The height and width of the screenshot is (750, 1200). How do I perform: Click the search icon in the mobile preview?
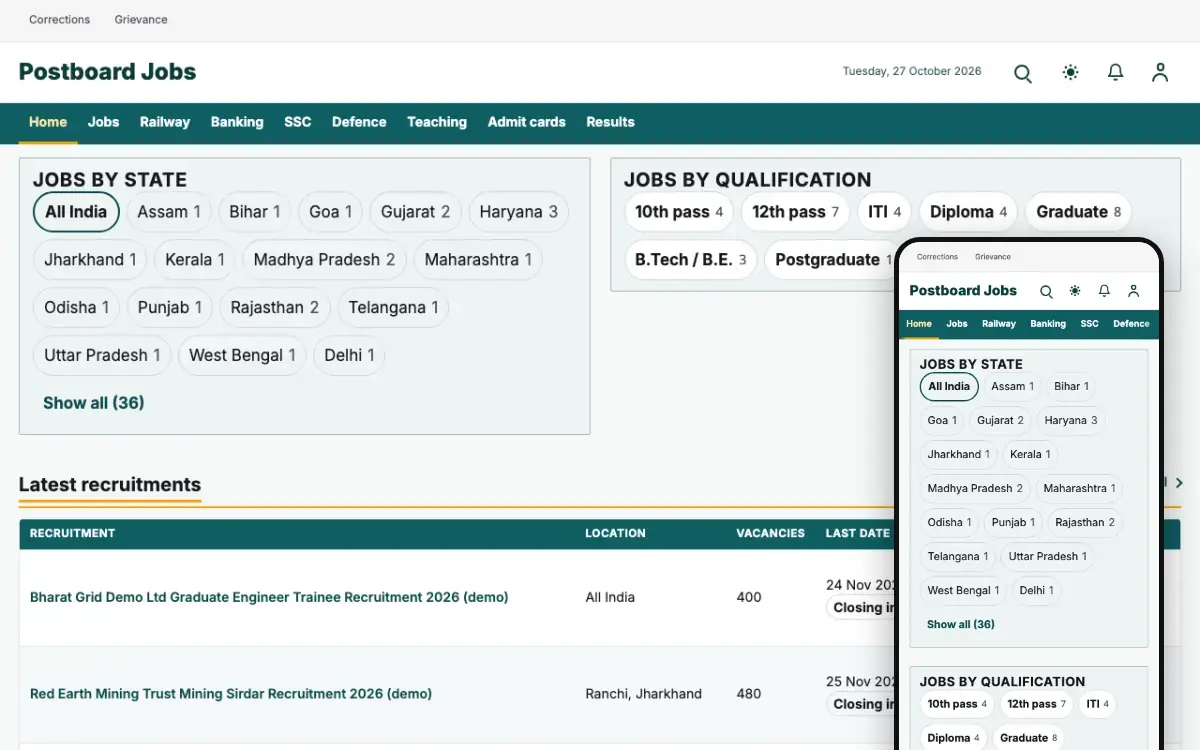(x=1046, y=291)
